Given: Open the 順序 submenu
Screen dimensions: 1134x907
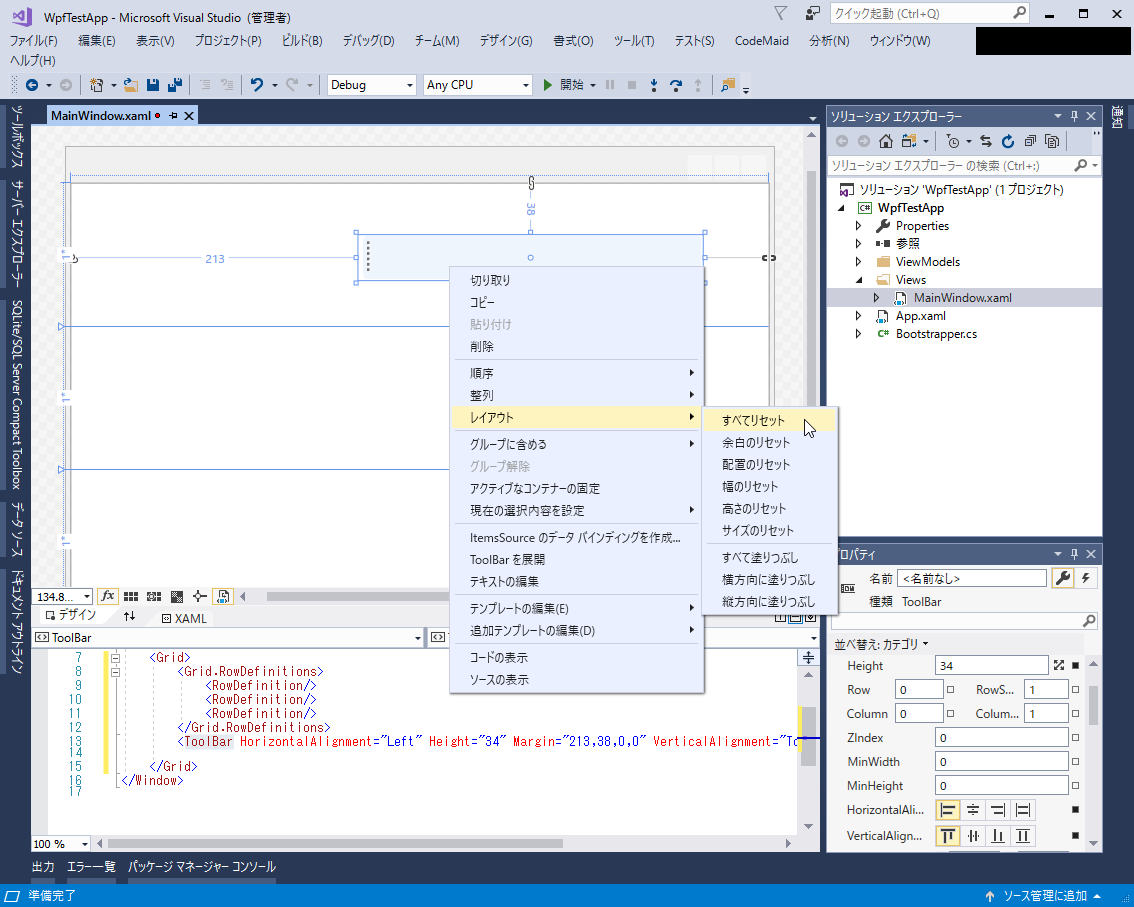Looking at the screenshot, I should click(576, 373).
